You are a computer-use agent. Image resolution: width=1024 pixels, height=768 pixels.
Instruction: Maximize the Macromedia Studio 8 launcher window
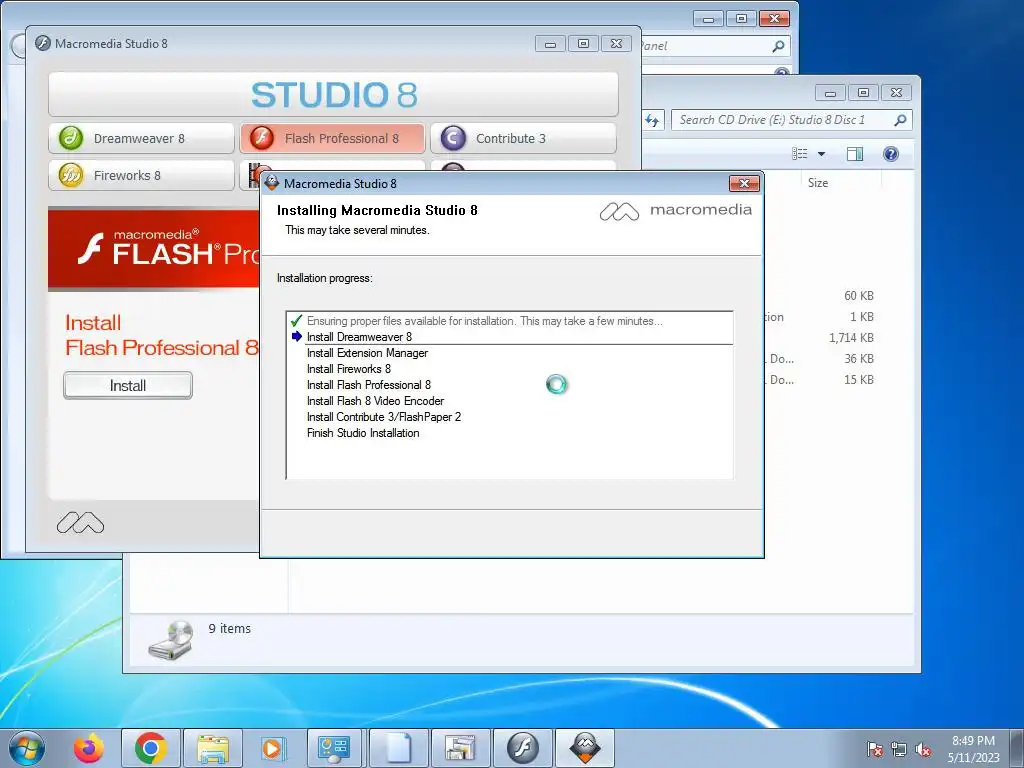point(583,44)
